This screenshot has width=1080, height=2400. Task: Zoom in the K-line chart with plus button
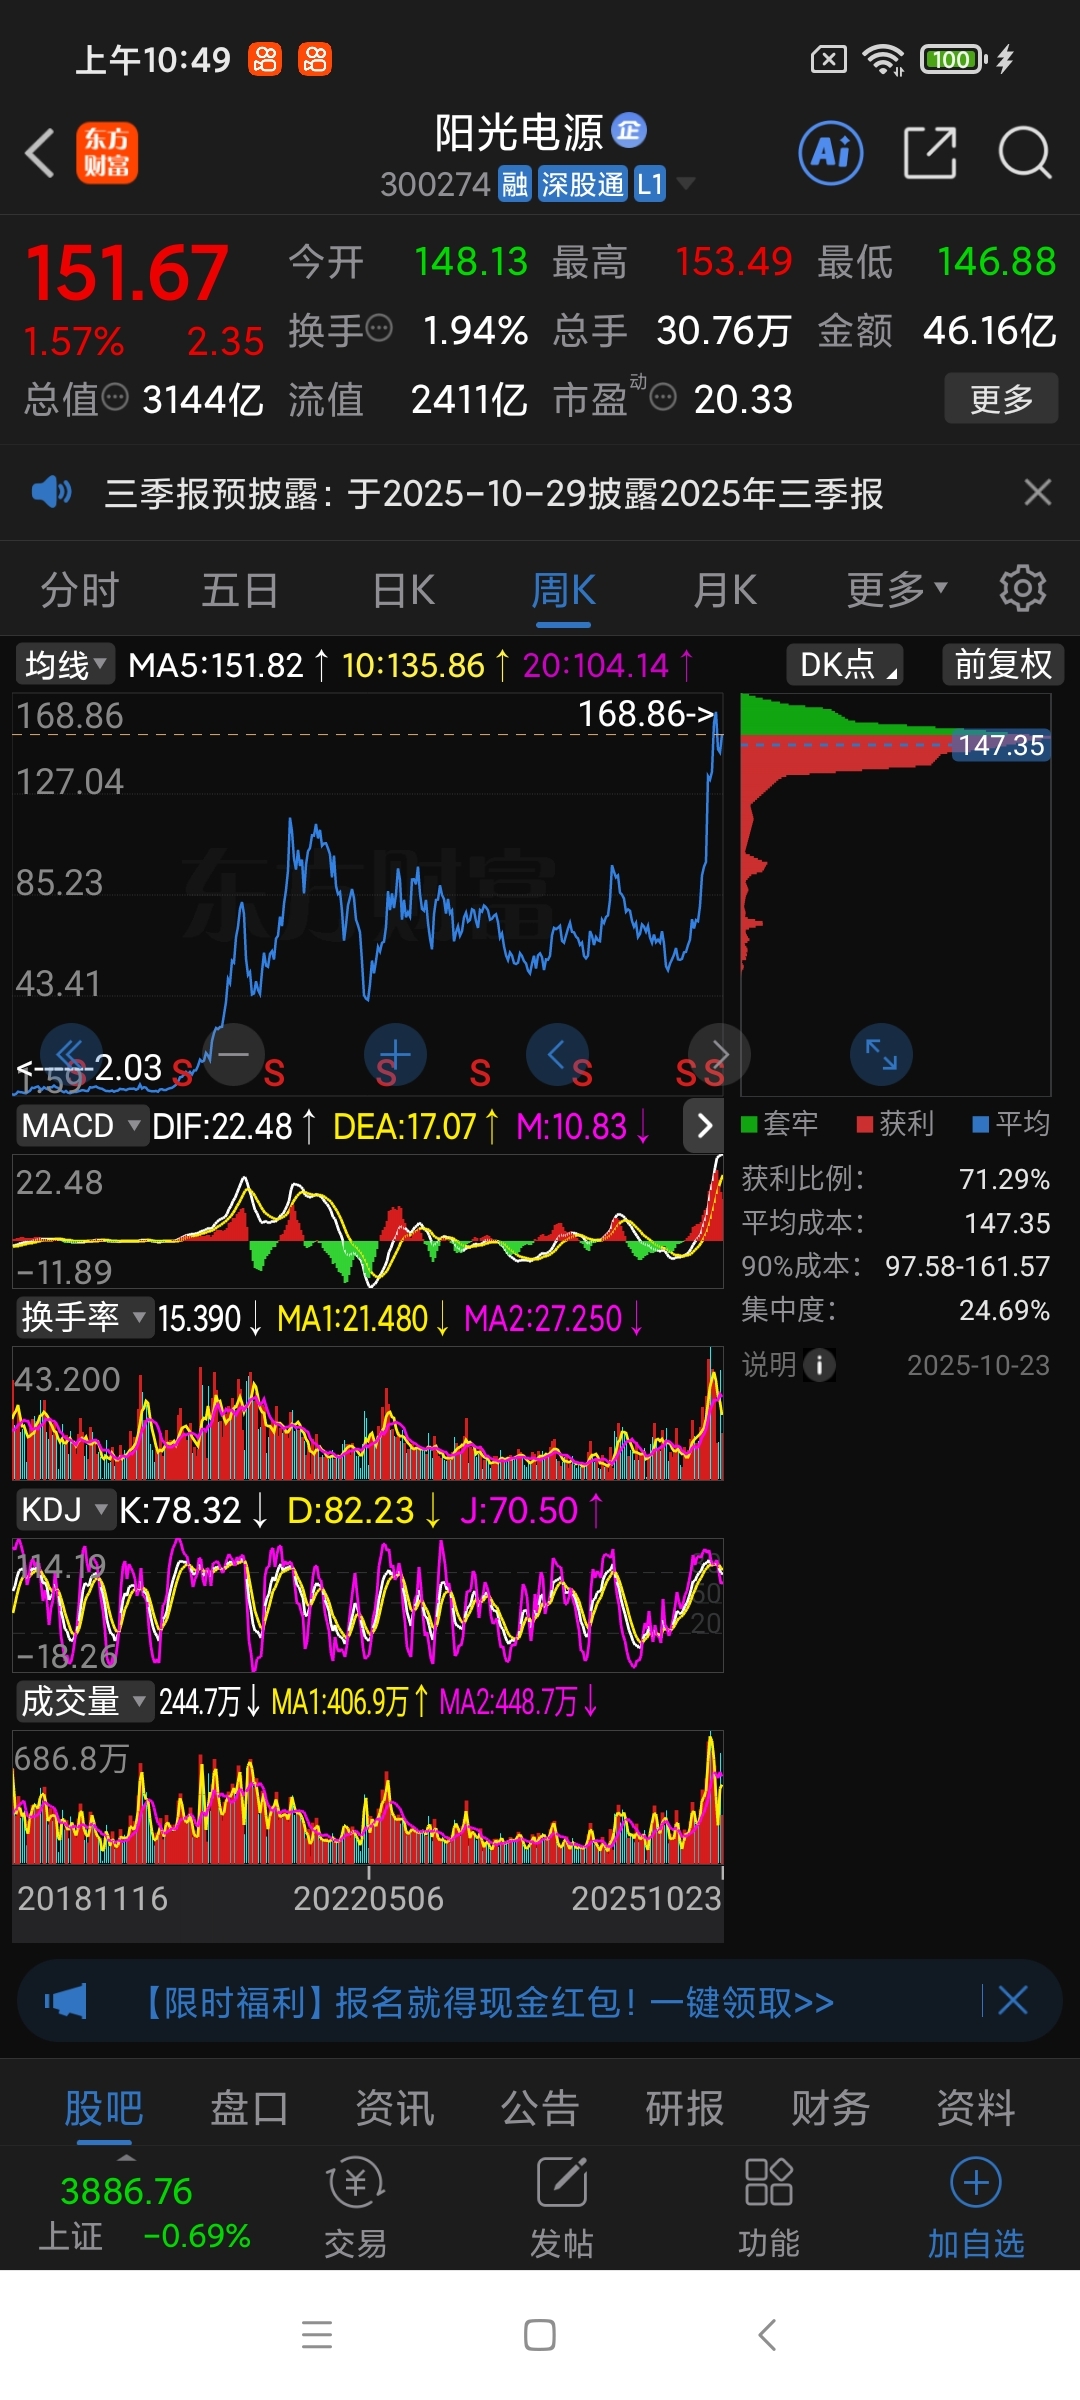[x=395, y=1054]
